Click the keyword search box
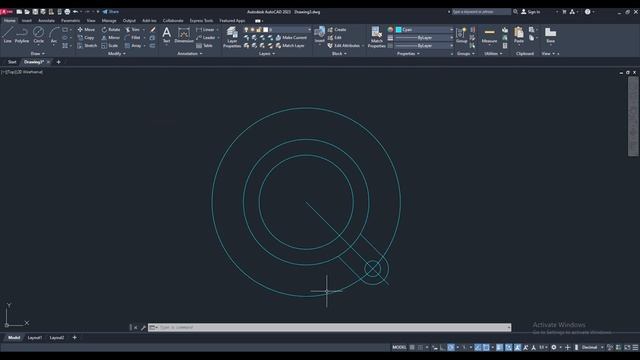Viewport: 640px width, 360px height. (481, 12)
